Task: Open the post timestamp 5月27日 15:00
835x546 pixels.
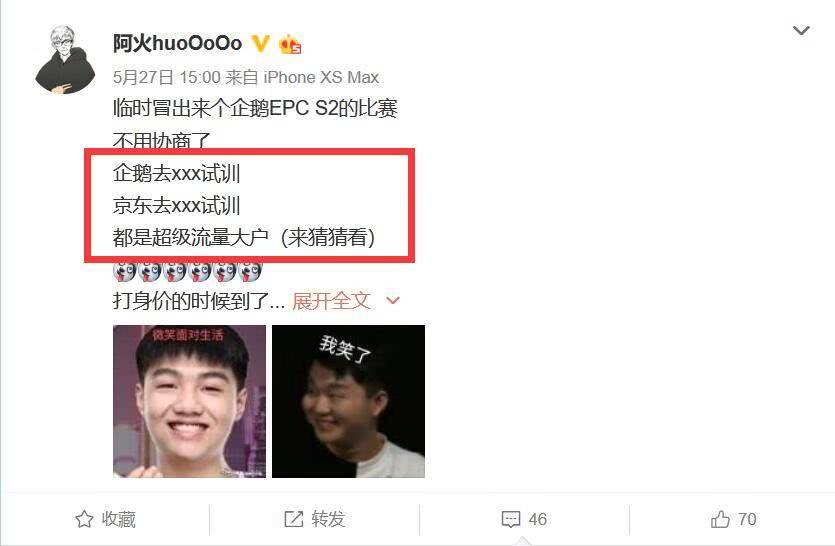Action: point(166,77)
